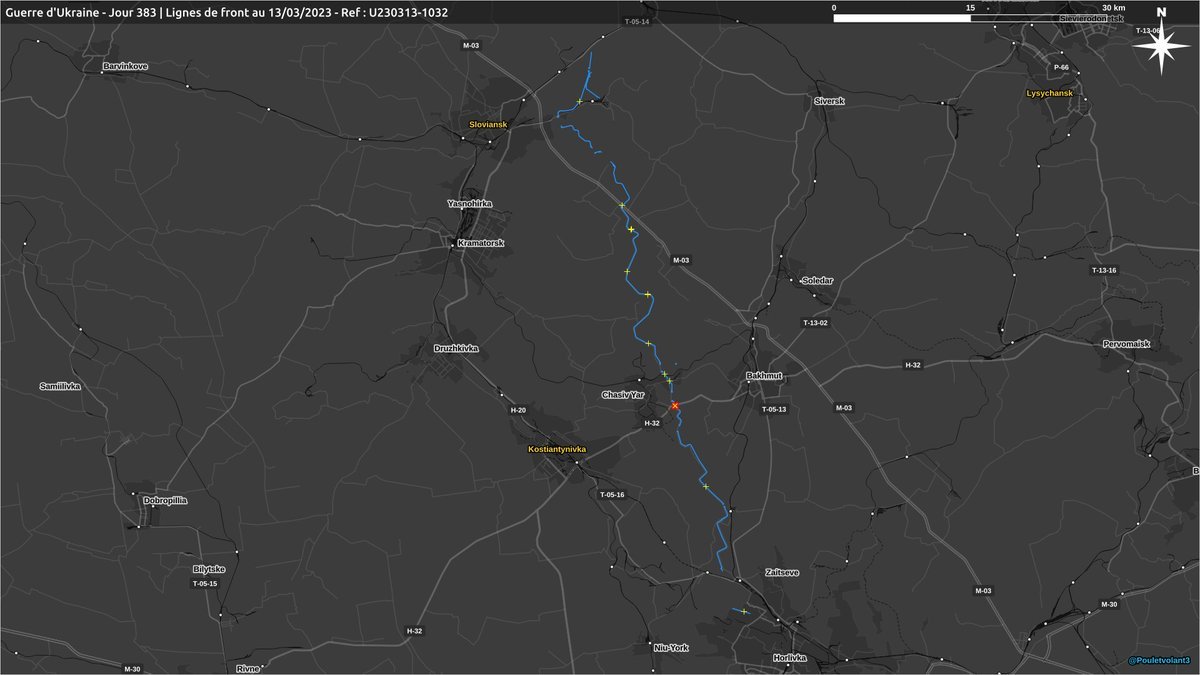Select the Rivne label
1200x675 pixels.
248,668
